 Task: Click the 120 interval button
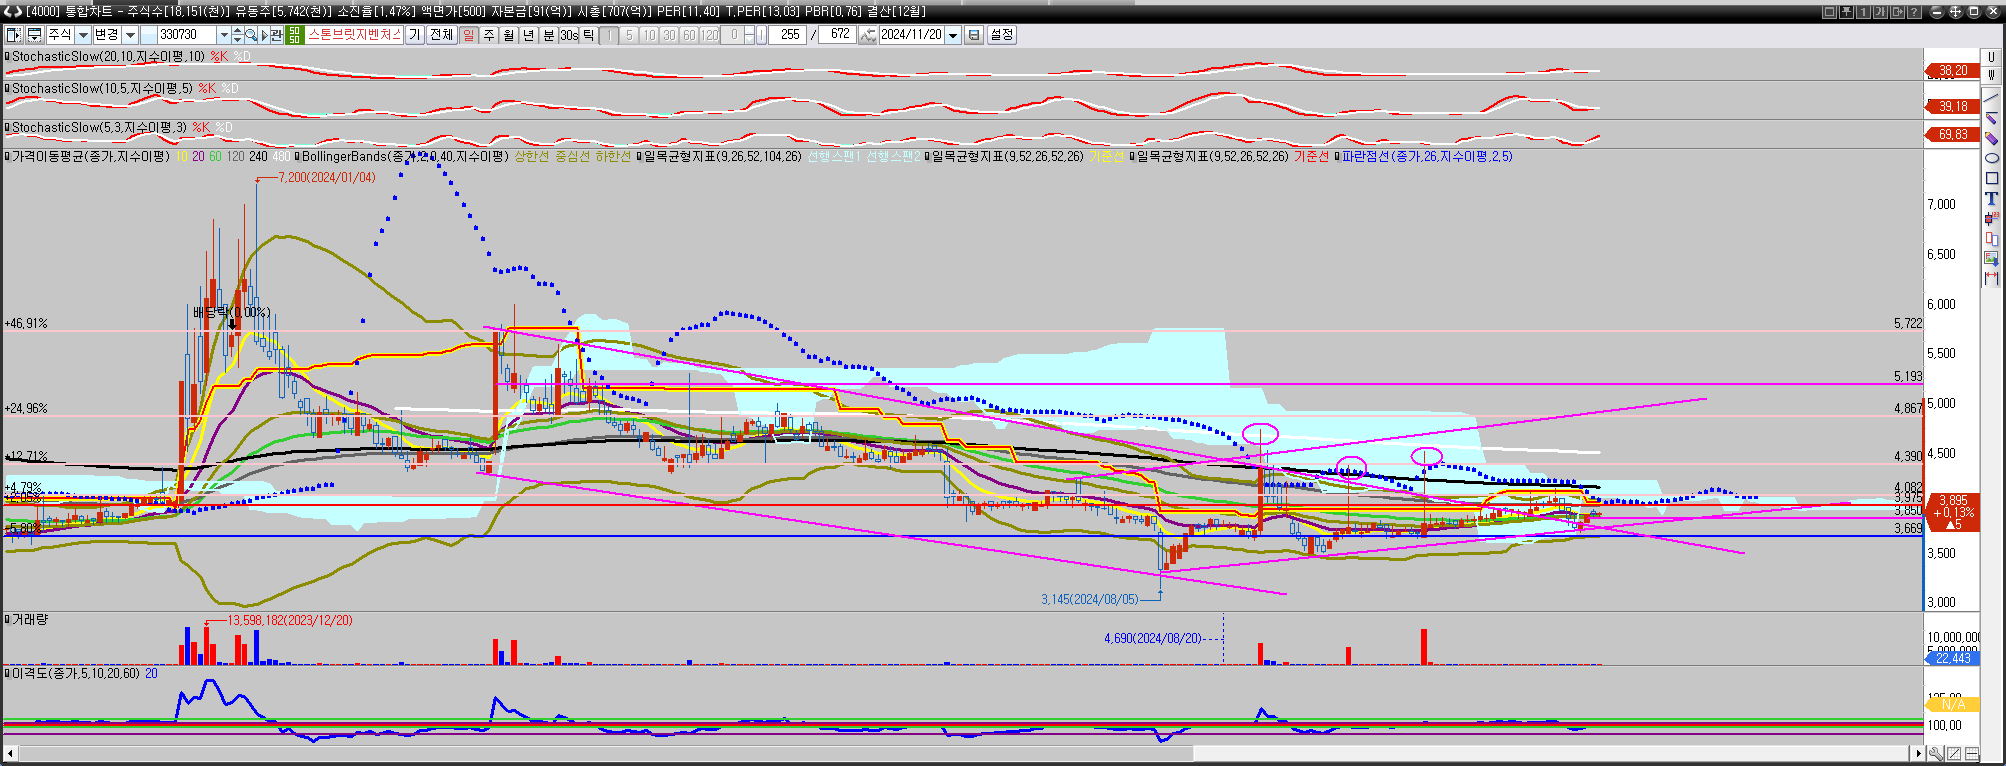(x=709, y=35)
